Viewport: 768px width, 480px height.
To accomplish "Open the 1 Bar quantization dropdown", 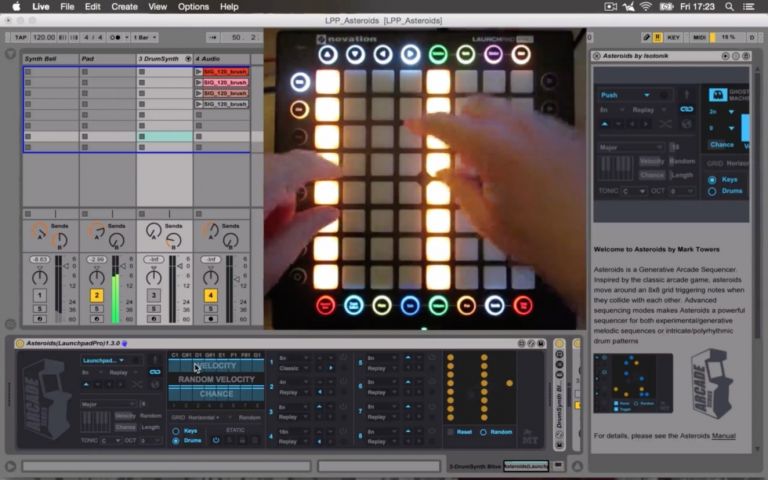I will coord(145,37).
